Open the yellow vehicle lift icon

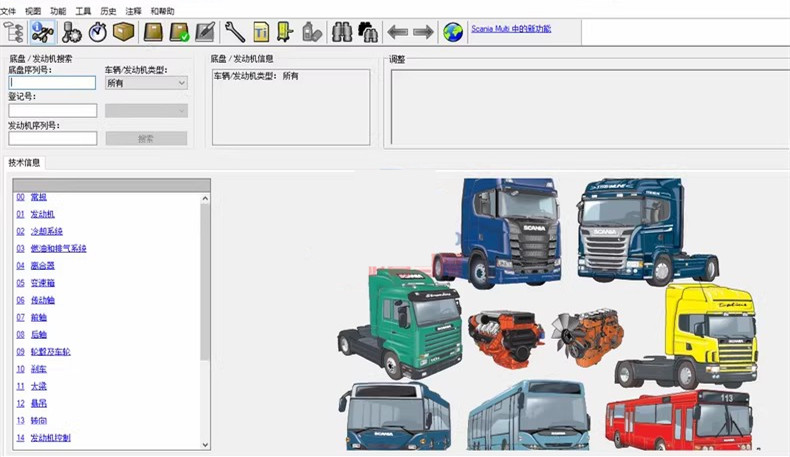click(x=285, y=33)
